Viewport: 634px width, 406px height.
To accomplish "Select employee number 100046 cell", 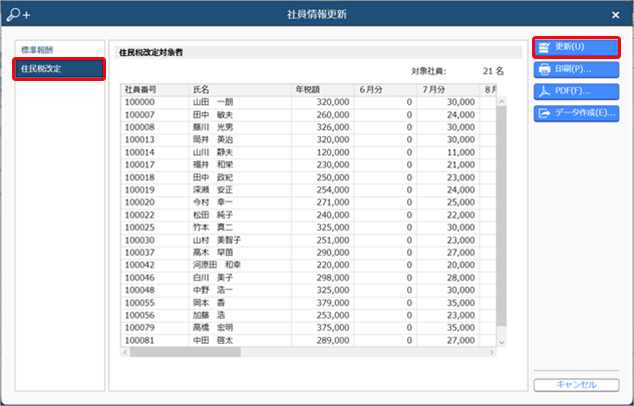I will pos(154,277).
